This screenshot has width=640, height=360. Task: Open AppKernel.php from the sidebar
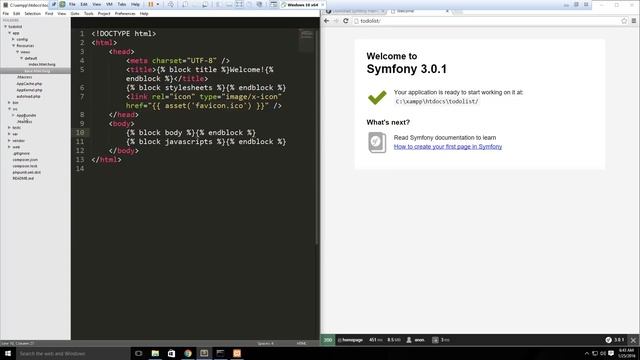coord(29,90)
